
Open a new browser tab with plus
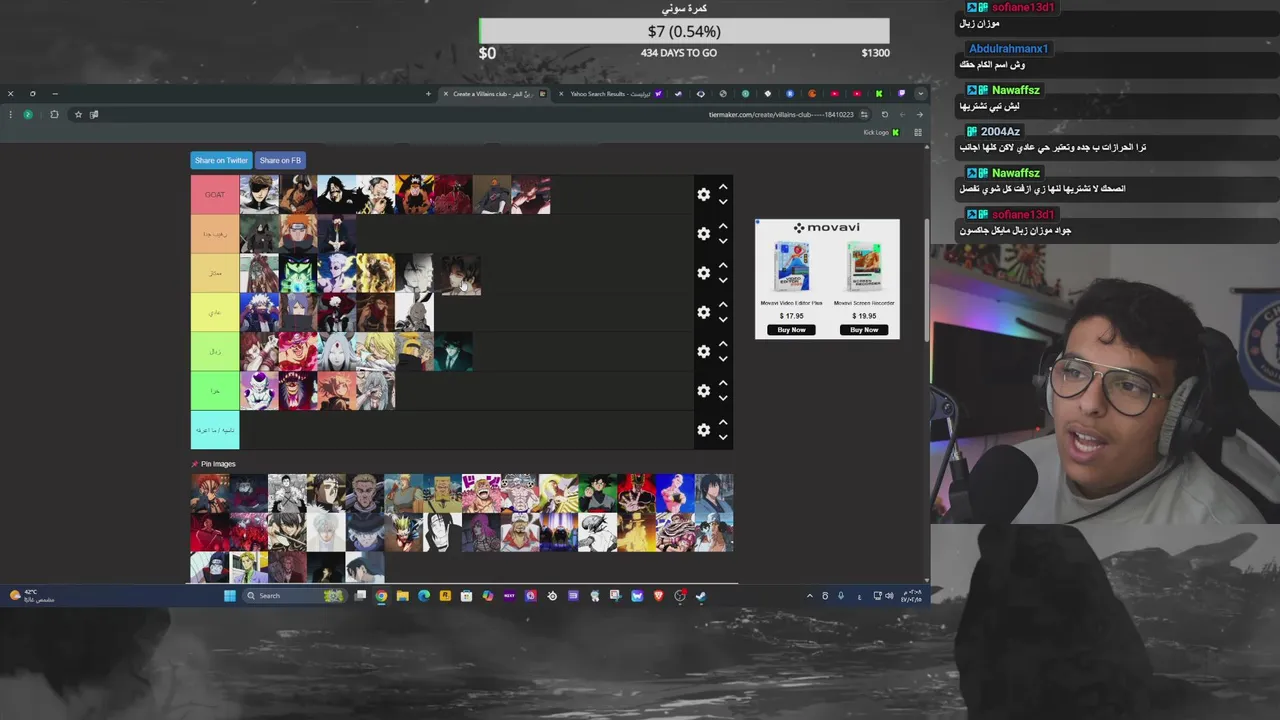tap(428, 94)
